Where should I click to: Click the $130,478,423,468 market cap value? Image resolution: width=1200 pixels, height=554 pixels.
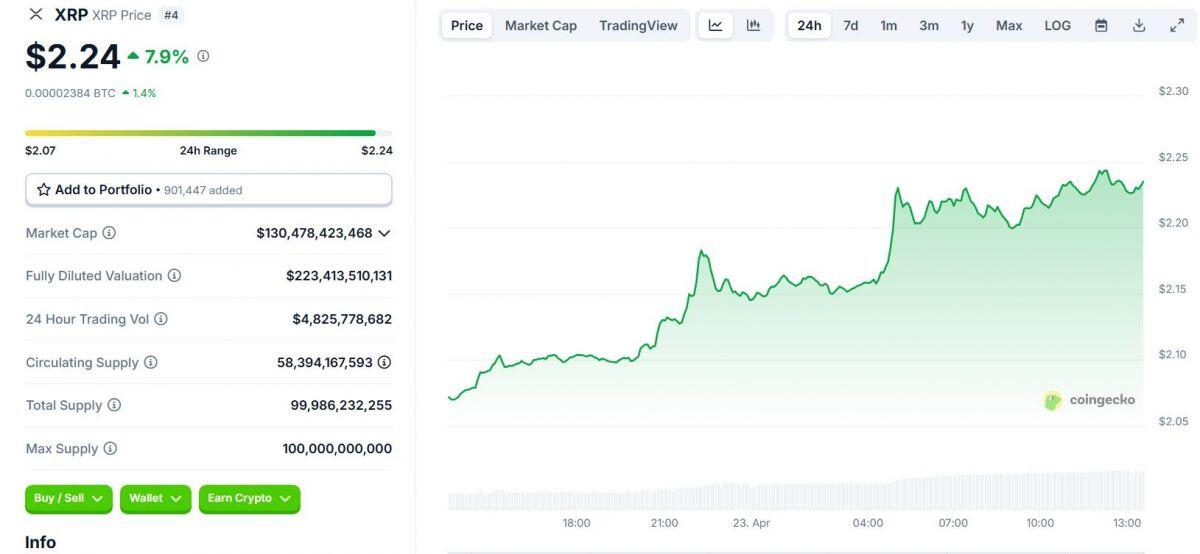coord(314,233)
